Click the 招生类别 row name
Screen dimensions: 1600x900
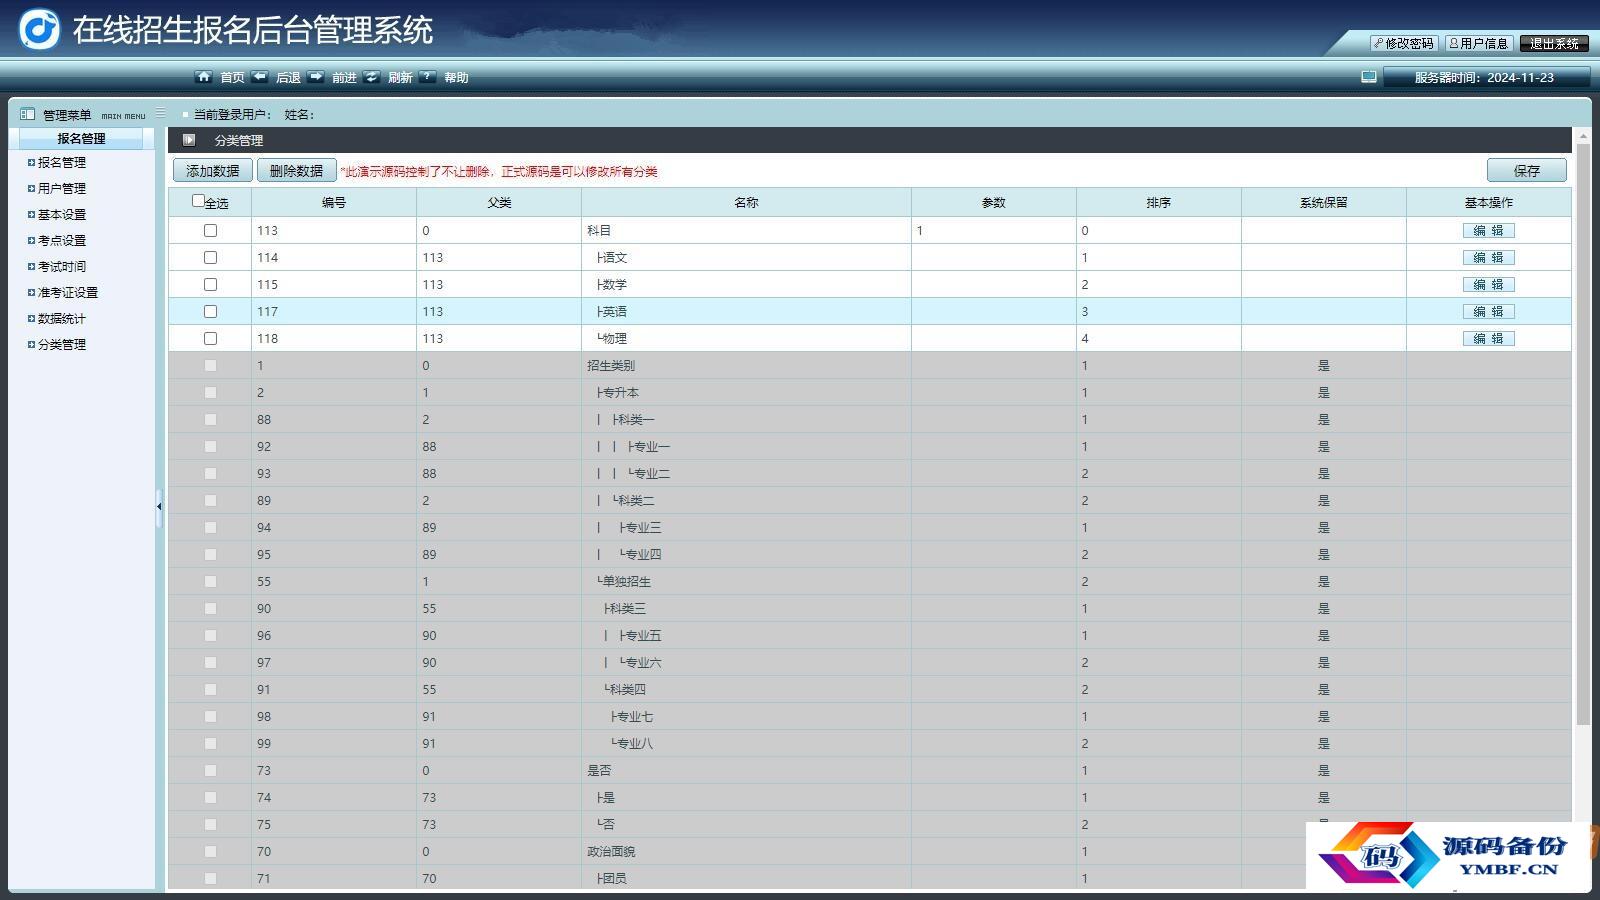(x=611, y=366)
